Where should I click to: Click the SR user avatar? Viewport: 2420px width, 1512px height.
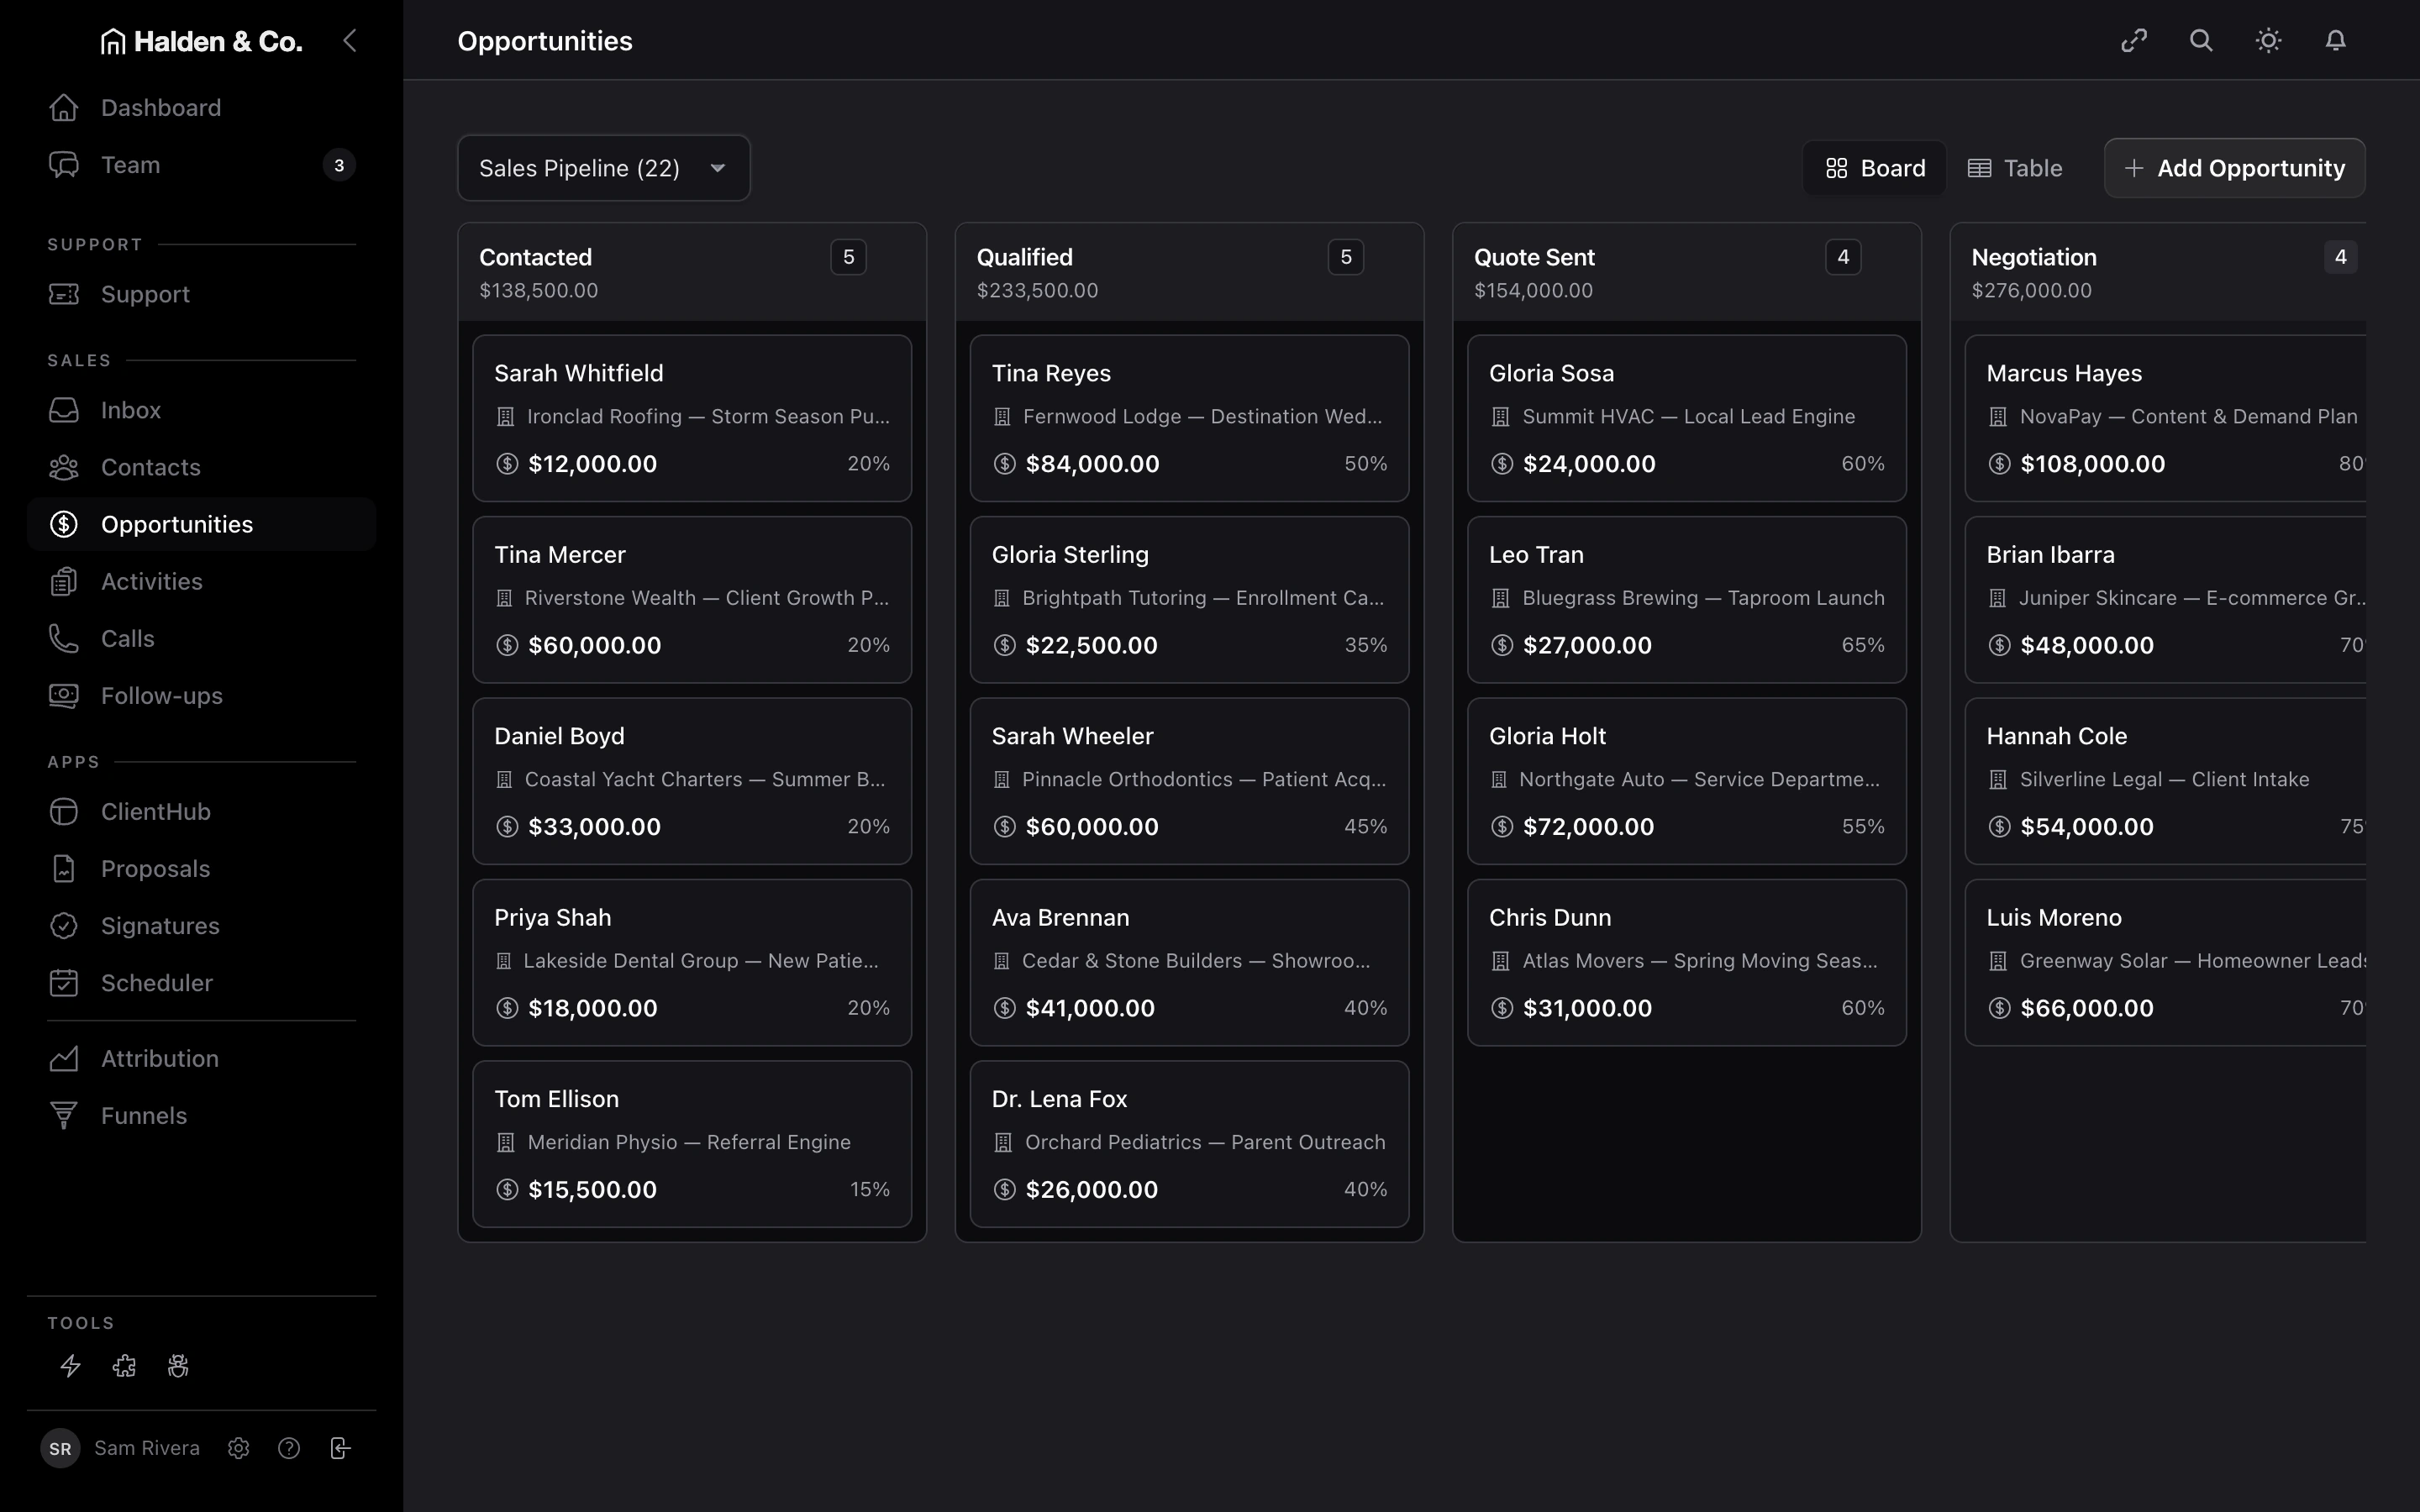click(x=60, y=1448)
